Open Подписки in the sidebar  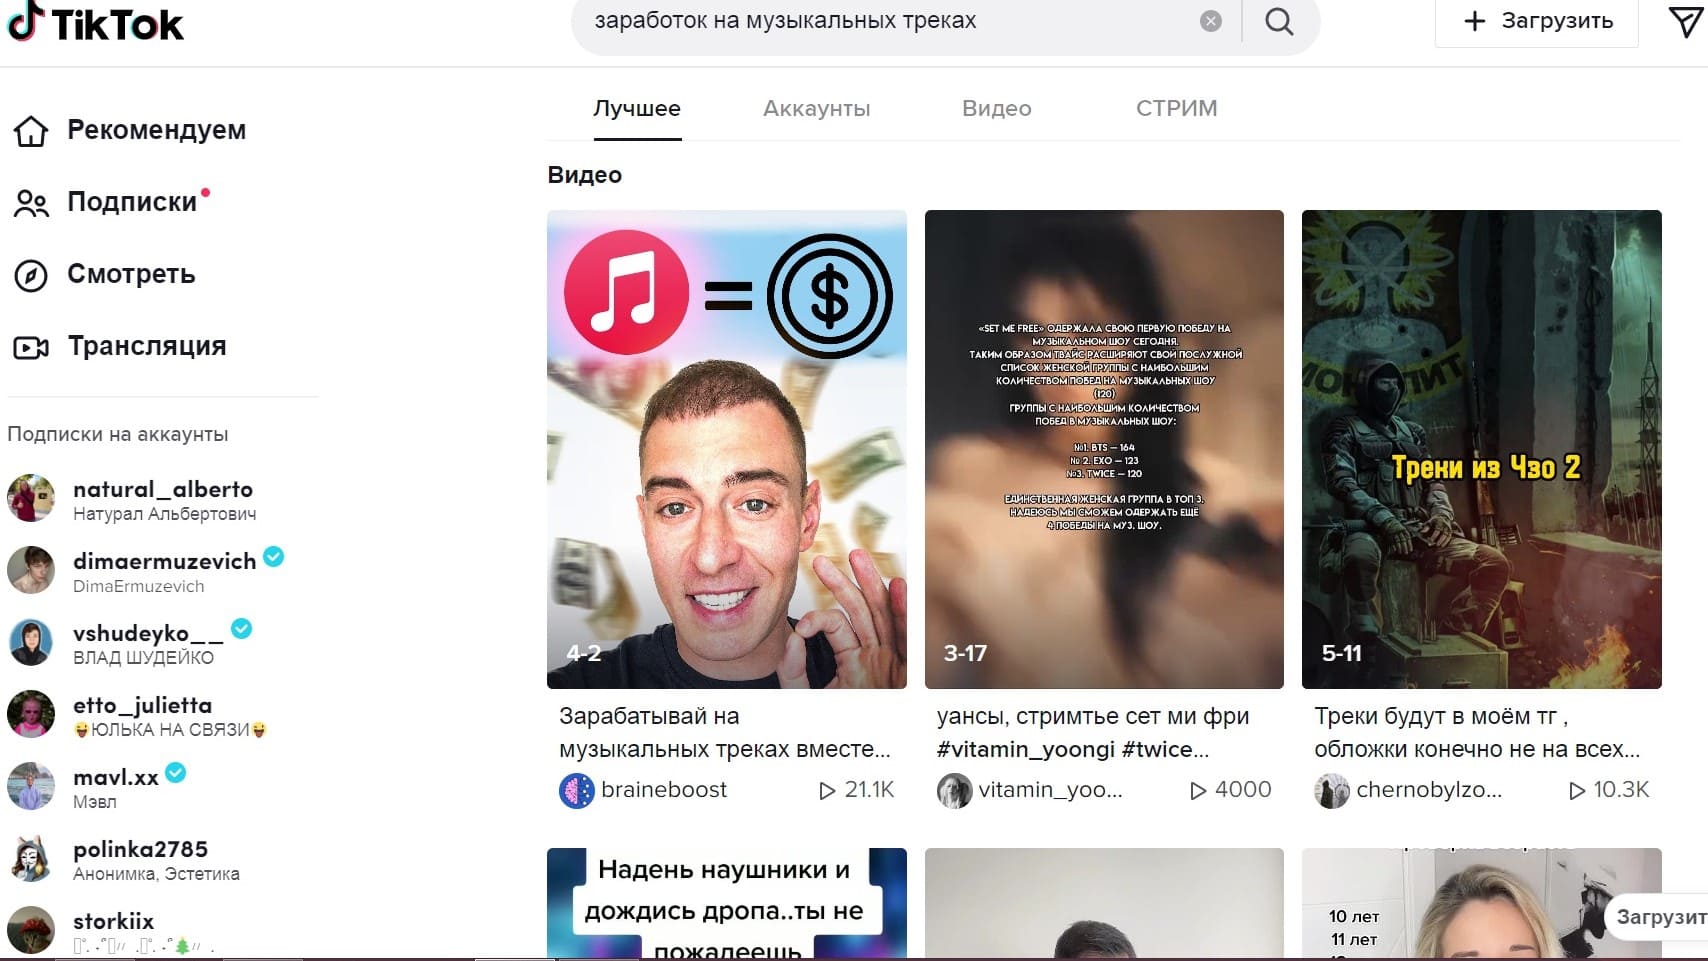112,202
